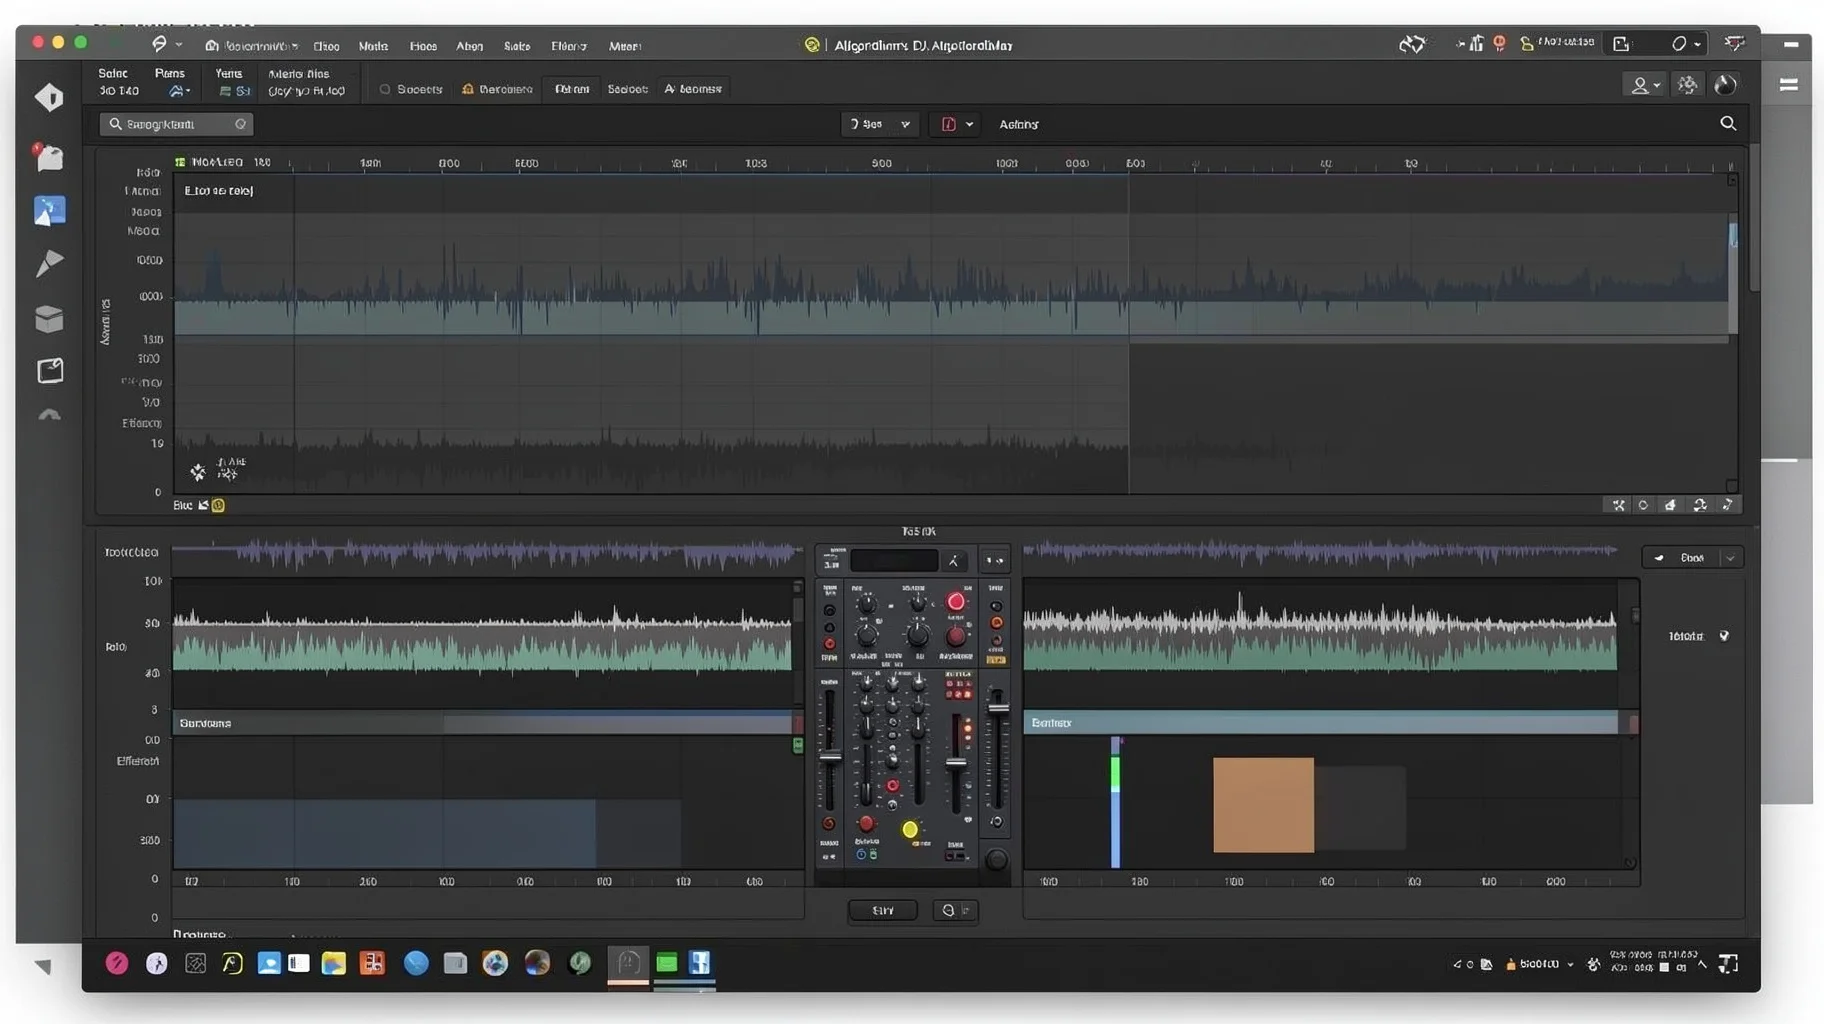Image resolution: width=1824 pixels, height=1024 pixels.
Task: Open the Cboa dropdown in right panel
Action: pyautogui.click(x=1693, y=558)
